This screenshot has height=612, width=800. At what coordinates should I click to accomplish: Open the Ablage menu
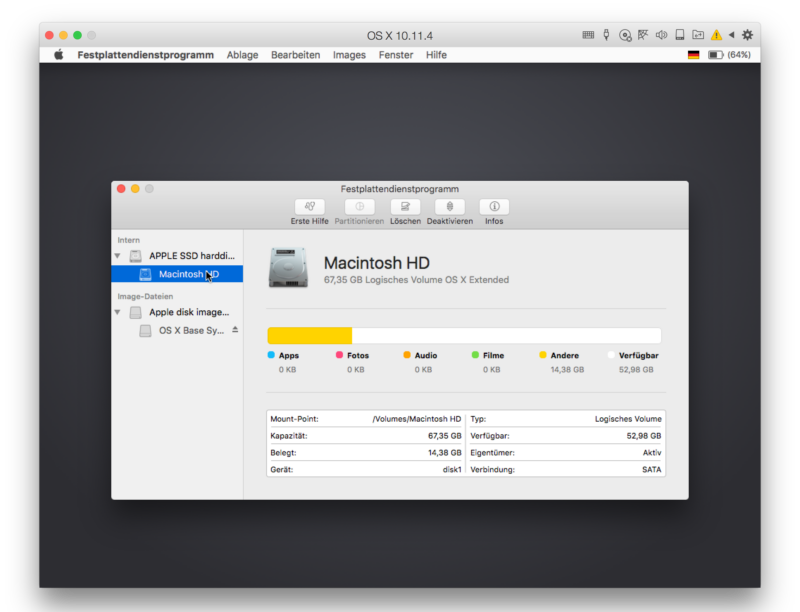[x=242, y=55]
